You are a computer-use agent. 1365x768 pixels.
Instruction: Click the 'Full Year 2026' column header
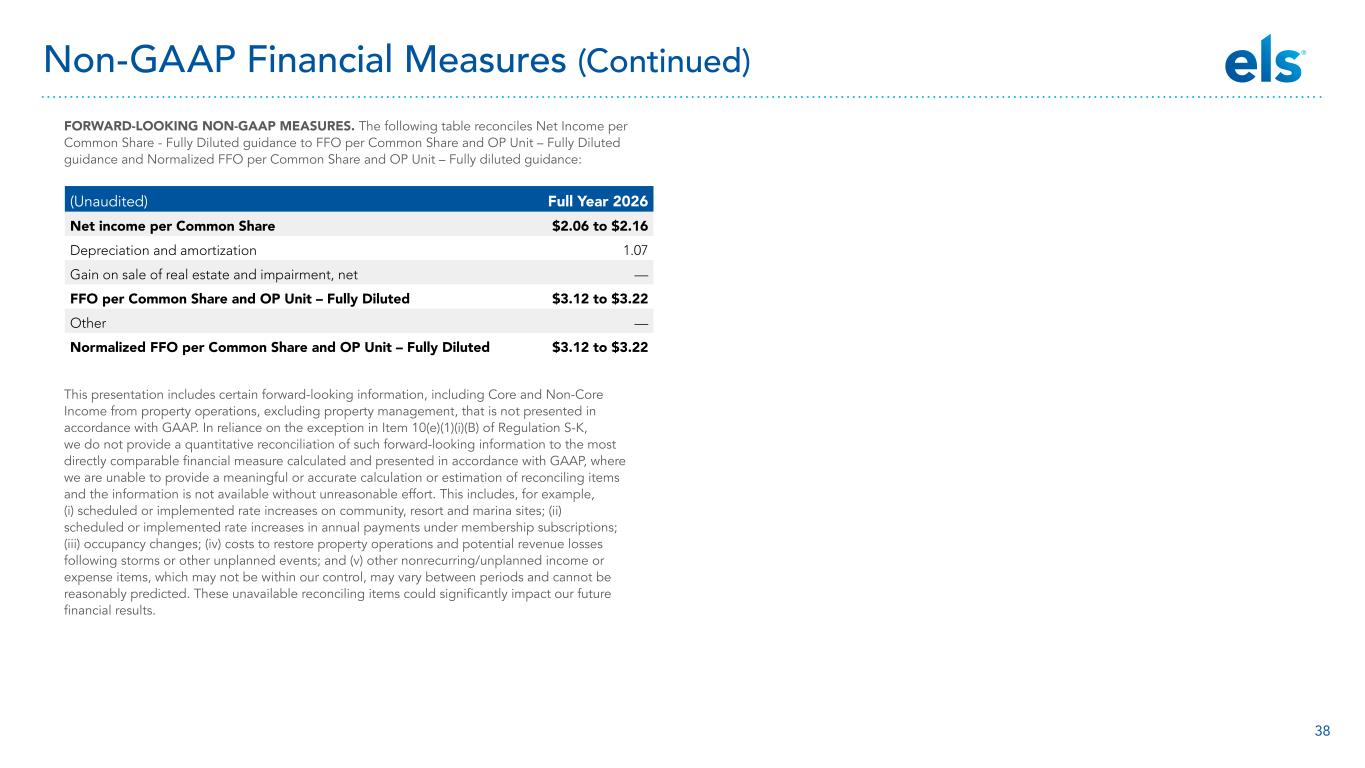598,200
